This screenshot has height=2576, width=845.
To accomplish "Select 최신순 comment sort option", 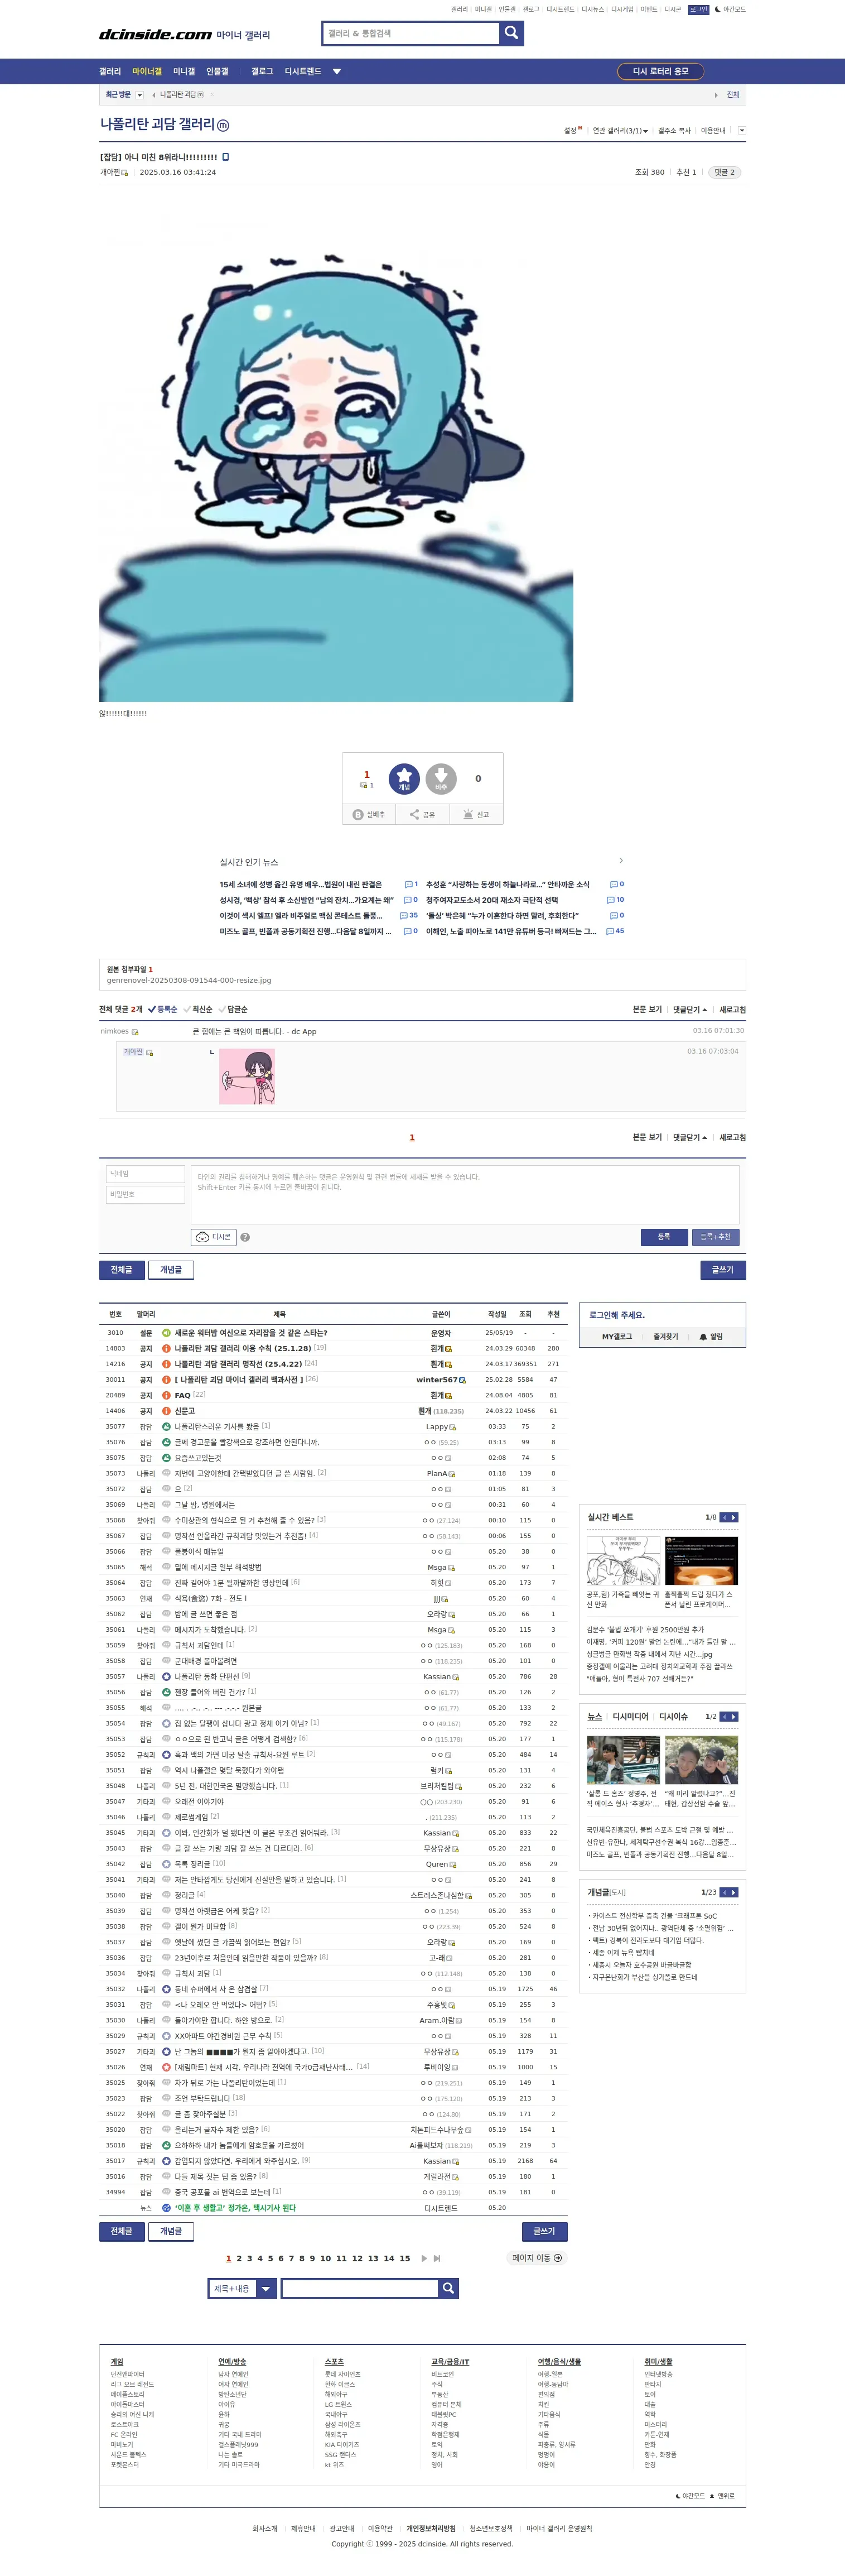I will coord(198,1009).
